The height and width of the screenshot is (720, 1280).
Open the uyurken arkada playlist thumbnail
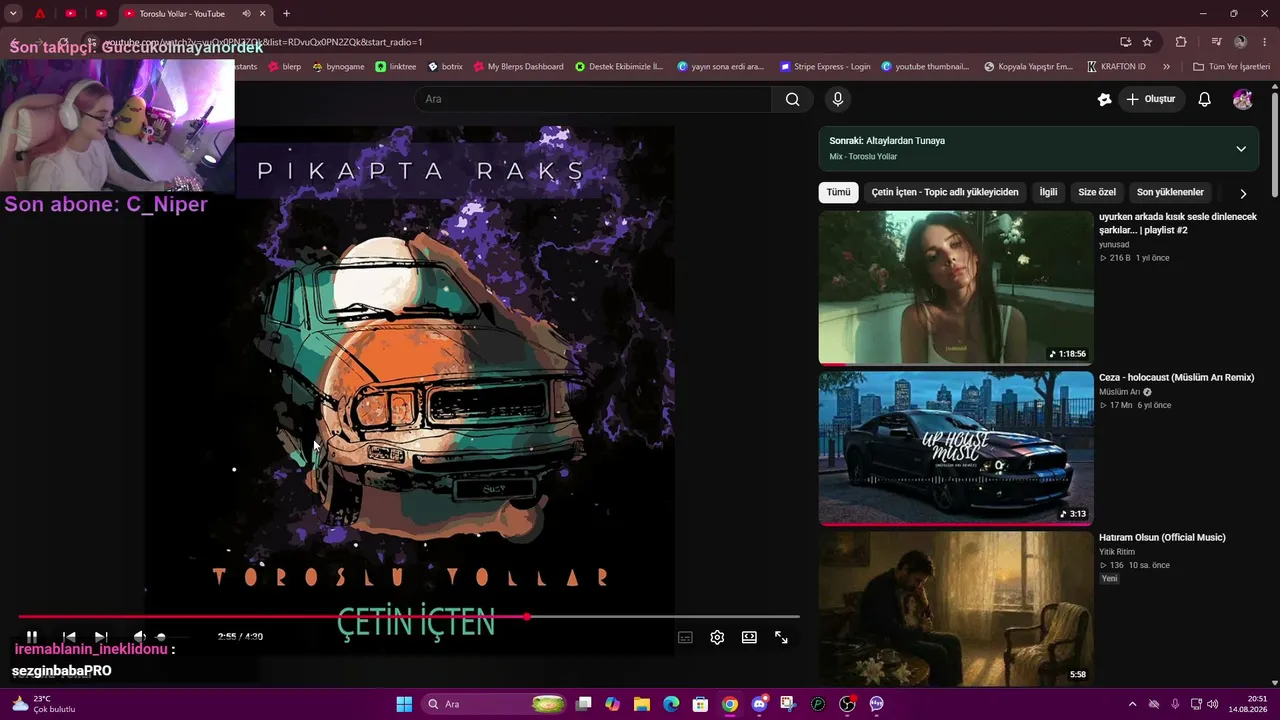click(x=956, y=288)
